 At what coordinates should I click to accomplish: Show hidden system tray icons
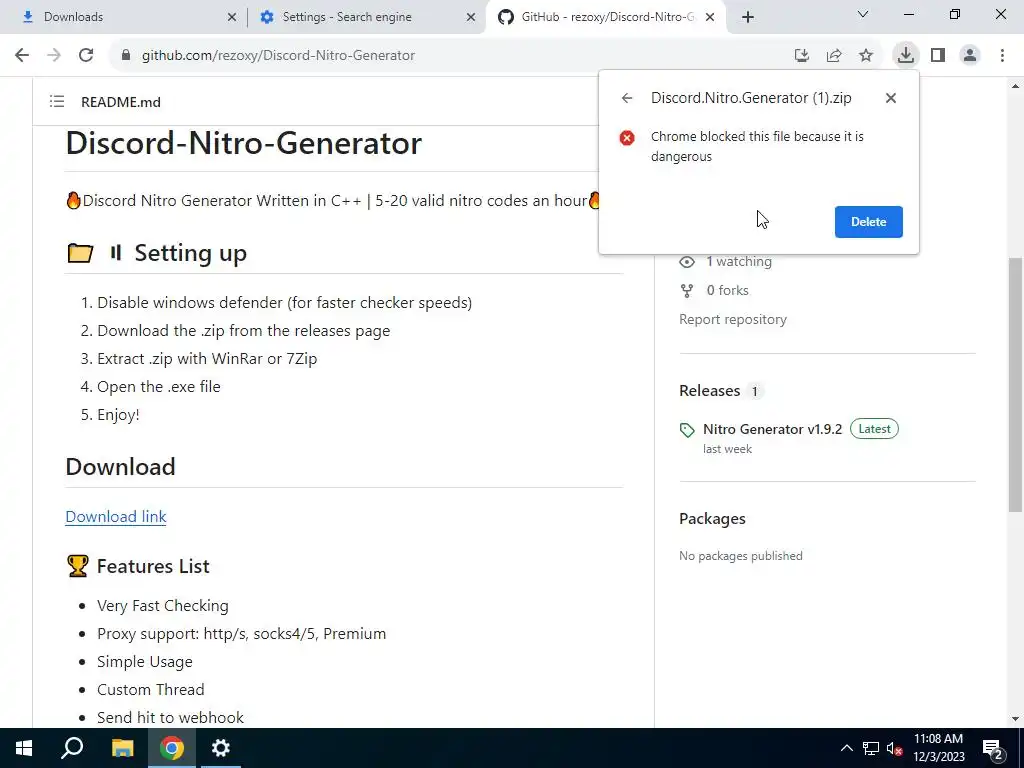pos(846,748)
